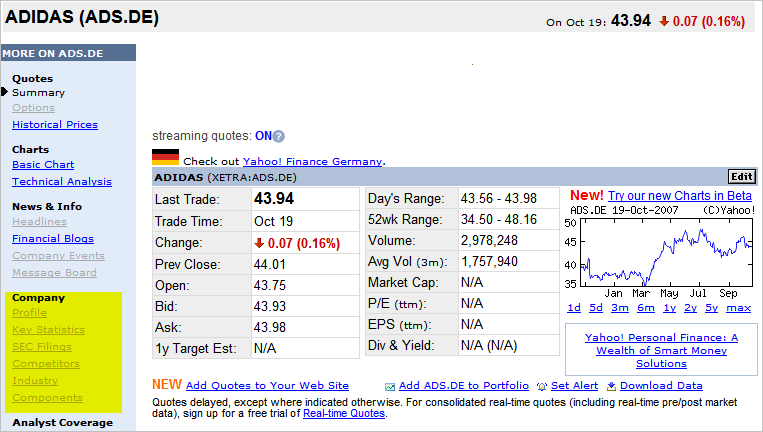Click the Open value 43.75
763x432 pixels.
pyautogui.click(x=270, y=285)
